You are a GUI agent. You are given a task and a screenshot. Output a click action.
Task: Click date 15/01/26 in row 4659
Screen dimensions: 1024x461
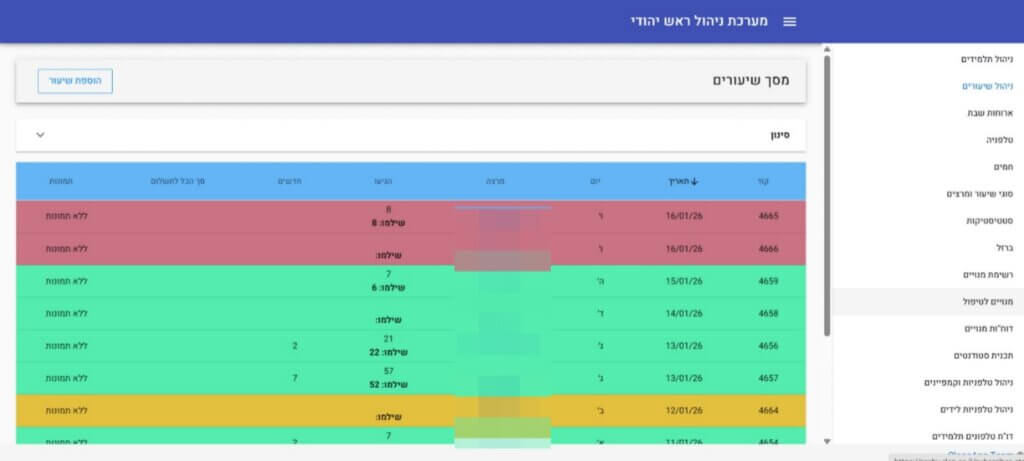684,281
